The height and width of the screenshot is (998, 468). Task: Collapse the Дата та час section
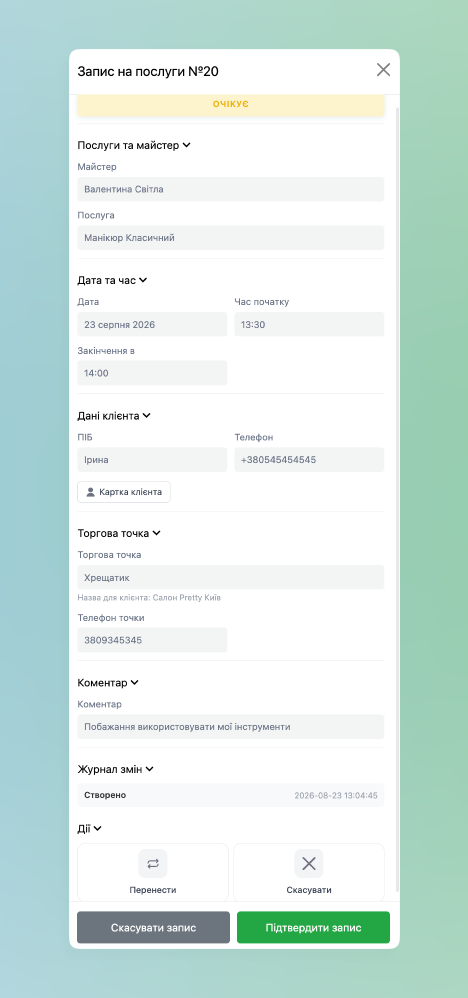(x=143, y=280)
